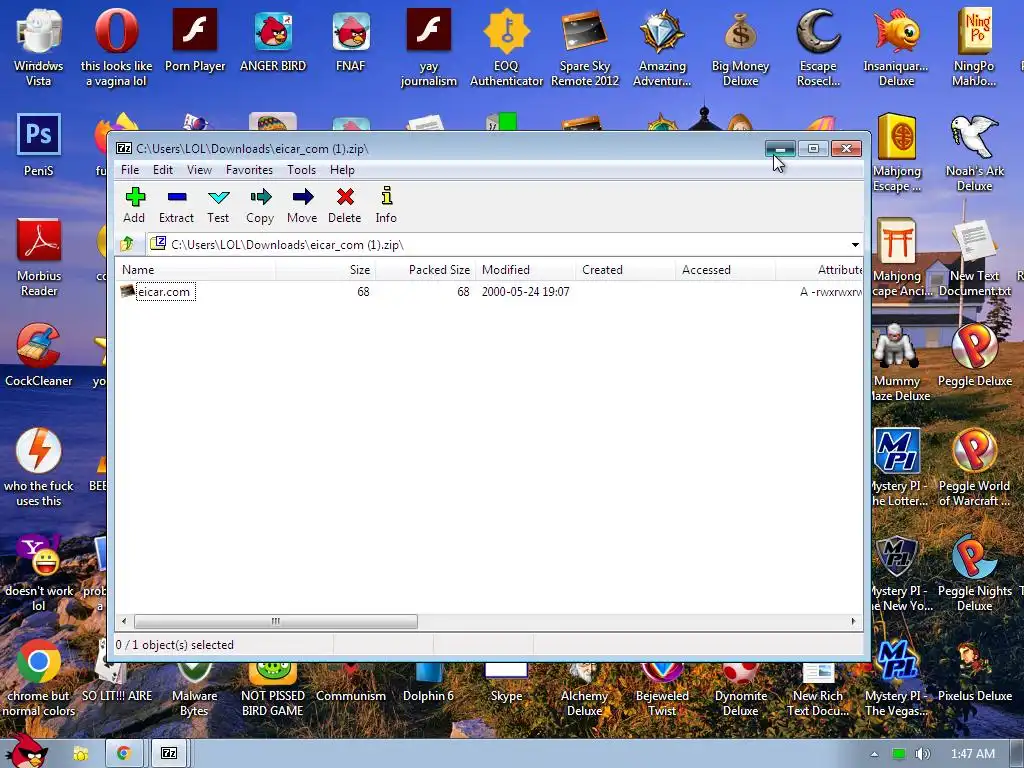Viewport: 1024px width, 768px height.
Task: Select the eicar.com file row
Action: click(490, 292)
